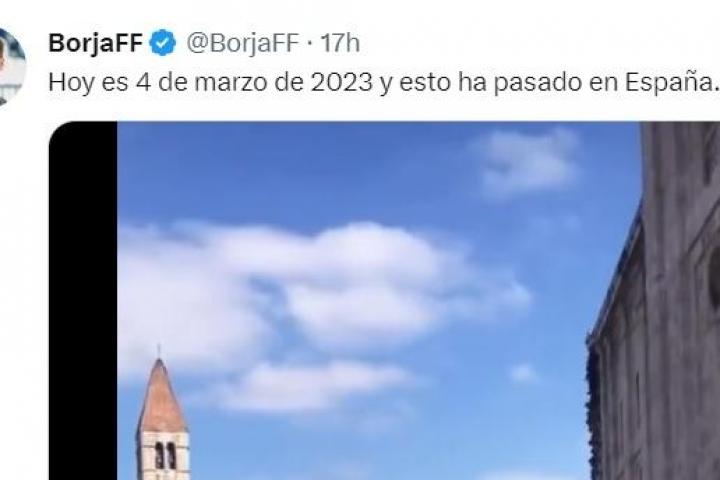Screen dimensions: 720x480
Task: Click the tweet text starting "Hoy es"
Action: pos(383,83)
